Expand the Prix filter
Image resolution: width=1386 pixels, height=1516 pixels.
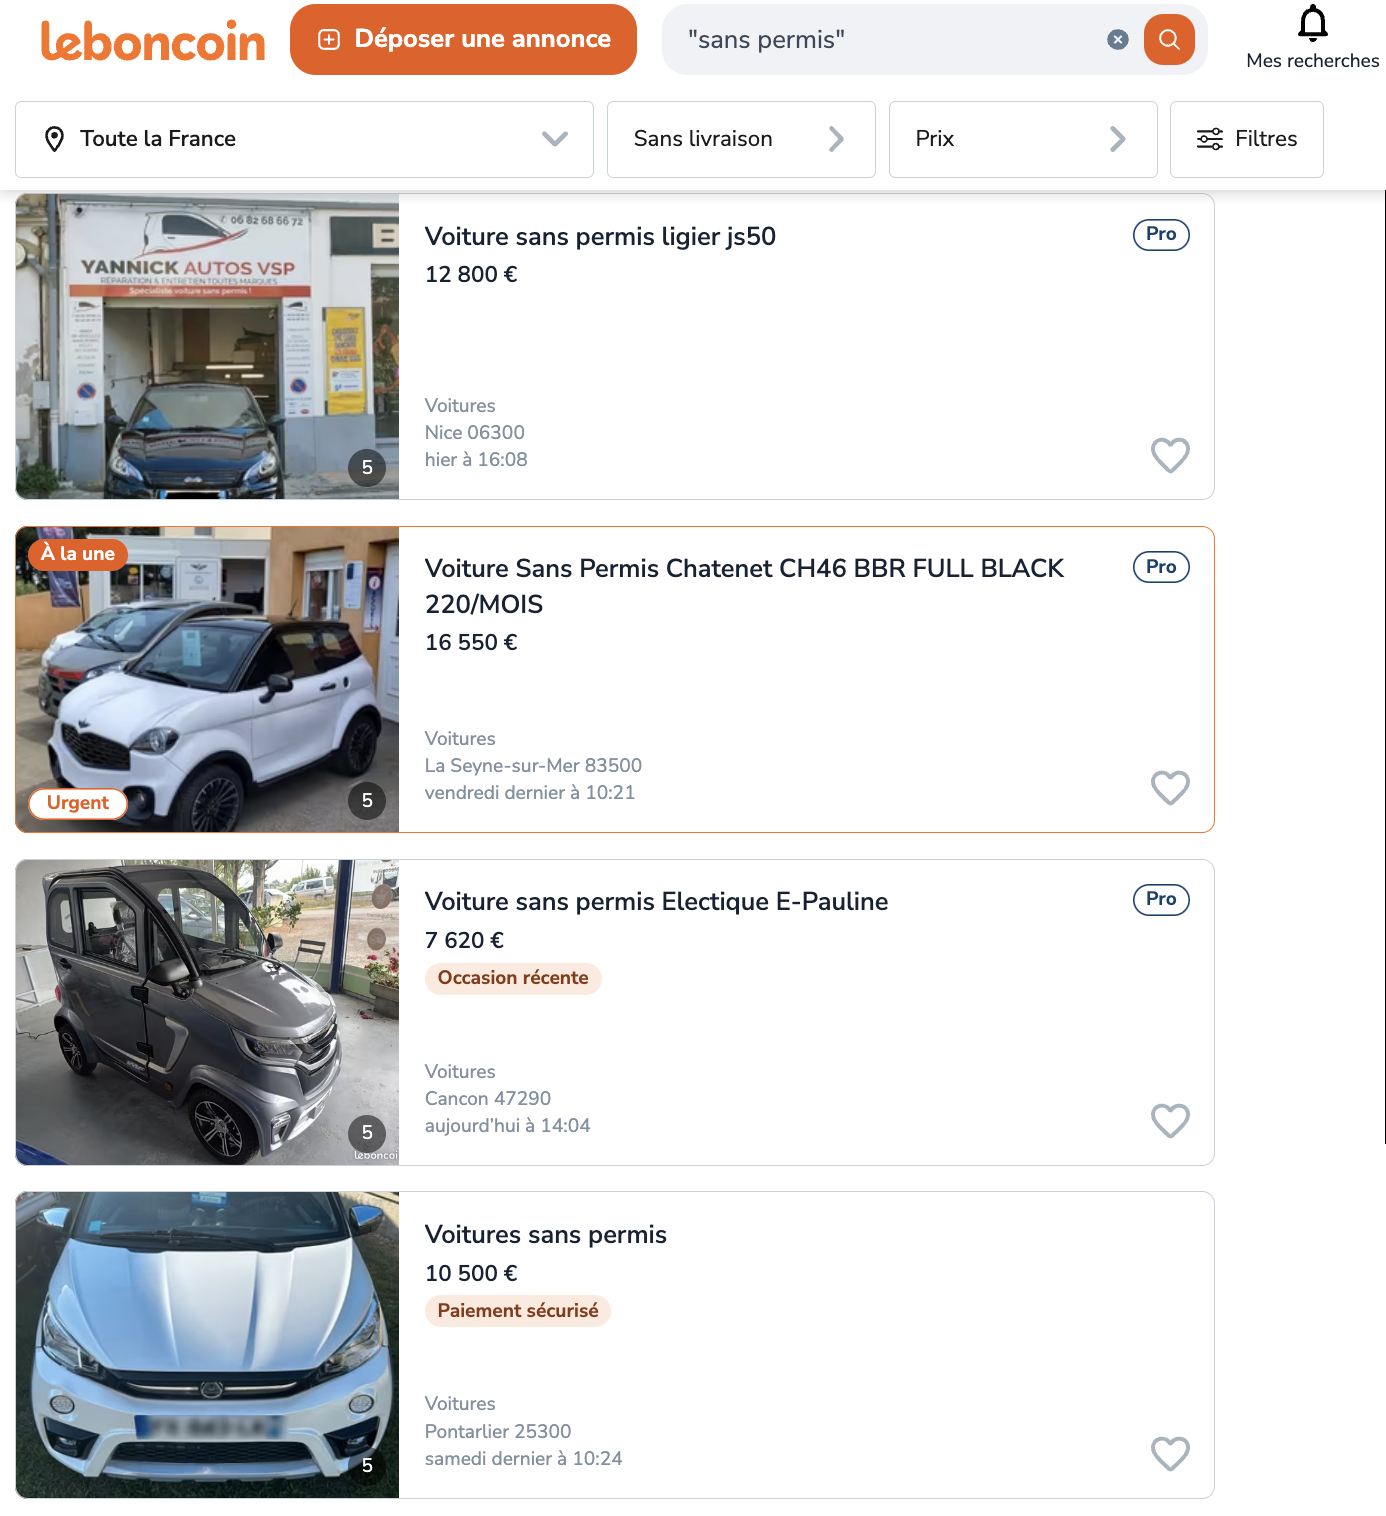1022,139
